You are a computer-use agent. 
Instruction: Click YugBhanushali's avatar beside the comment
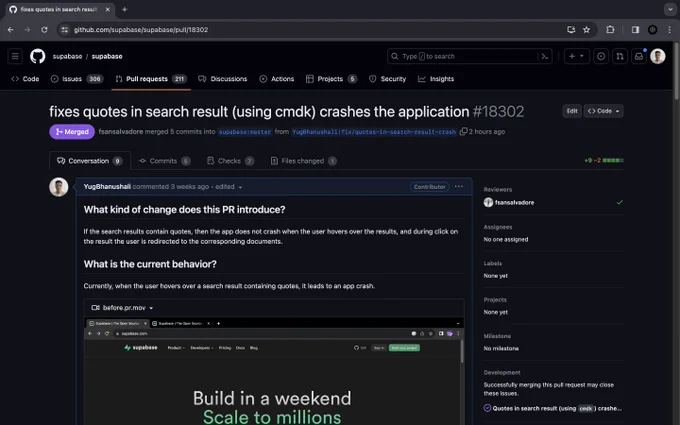coord(59,187)
